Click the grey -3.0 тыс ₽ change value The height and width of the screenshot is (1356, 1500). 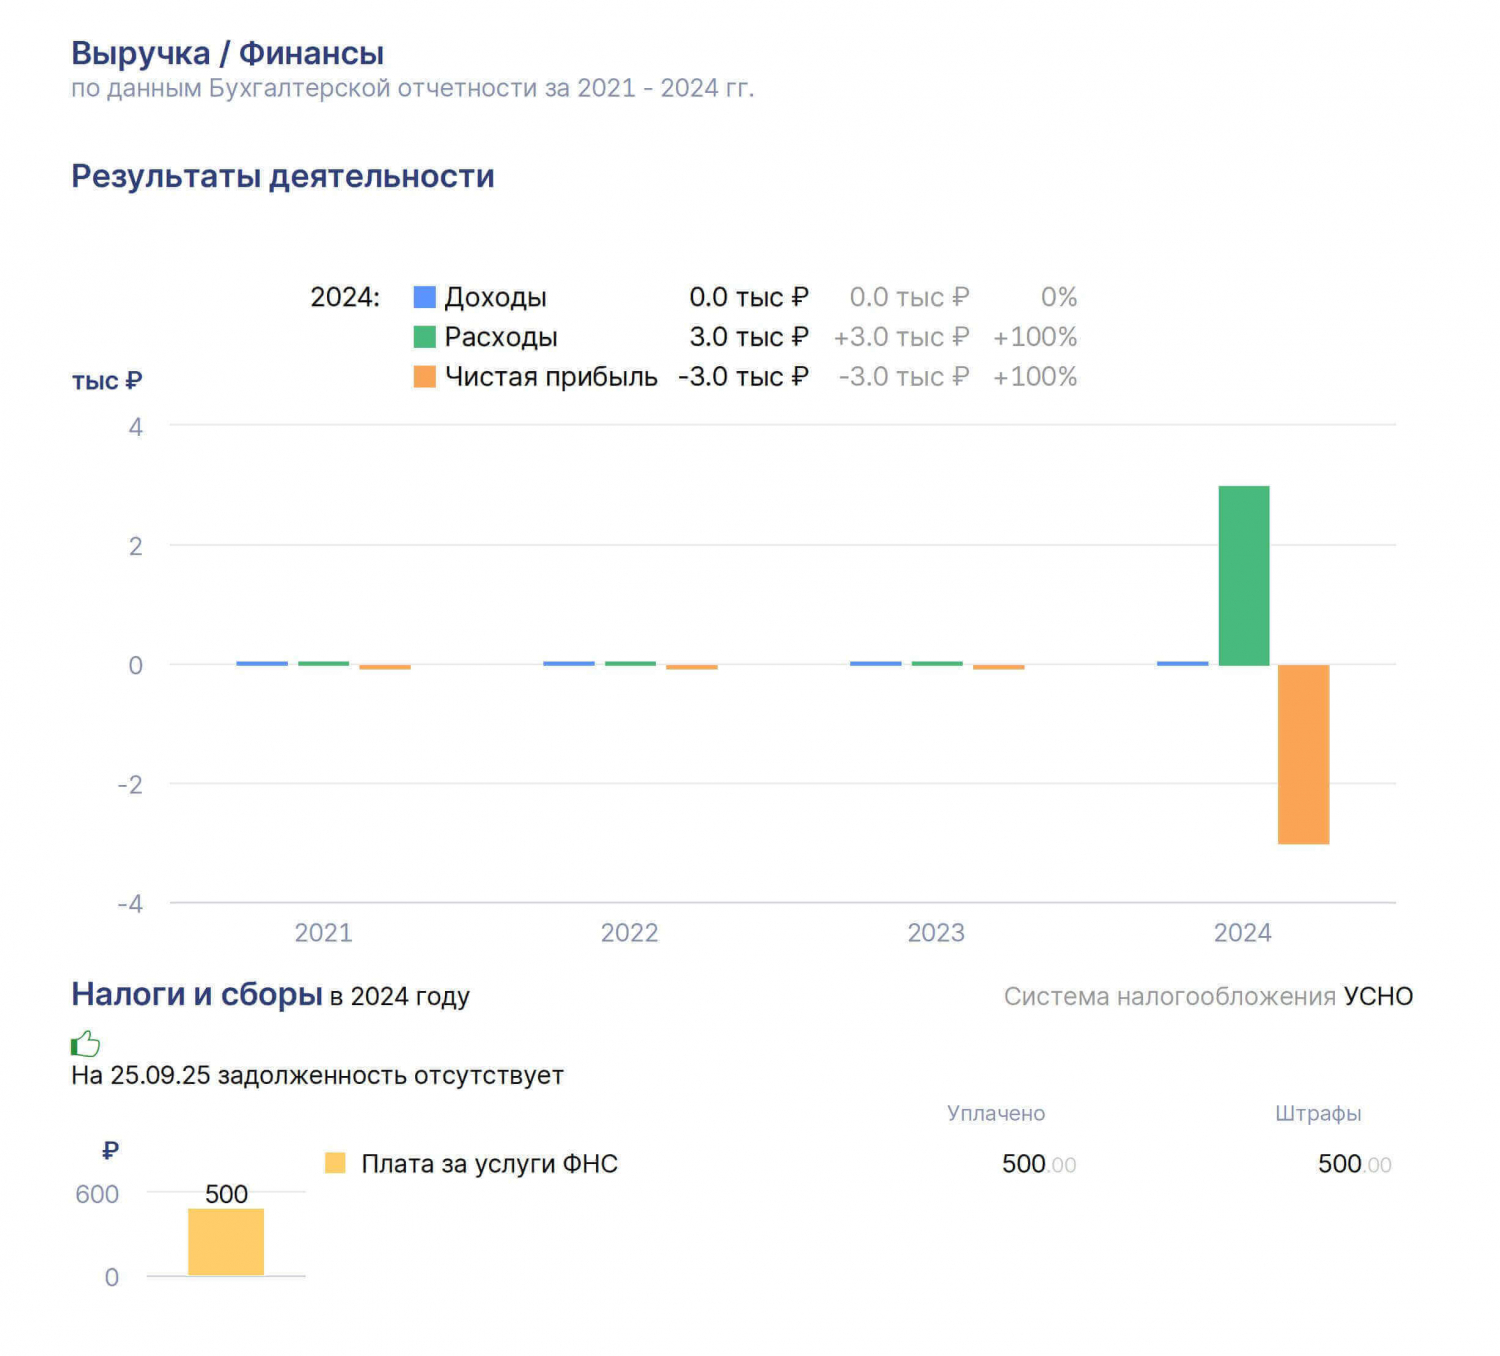[x=904, y=377]
